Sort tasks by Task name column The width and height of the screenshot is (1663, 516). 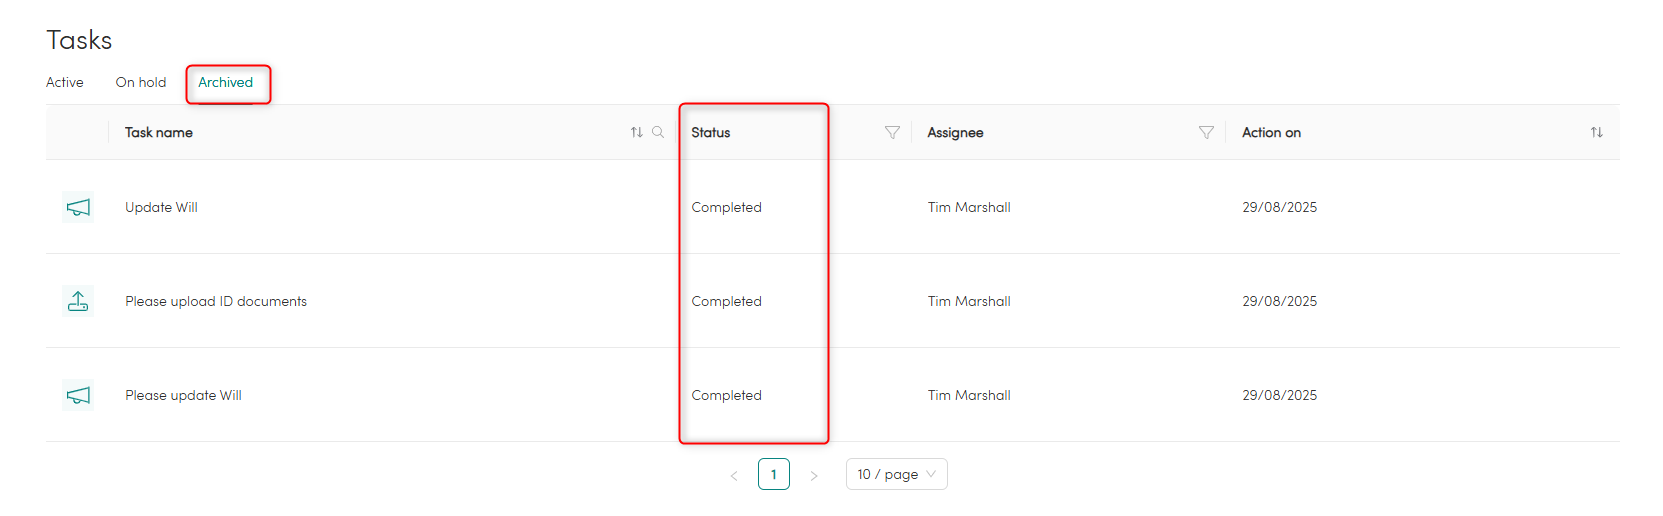point(636,132)
